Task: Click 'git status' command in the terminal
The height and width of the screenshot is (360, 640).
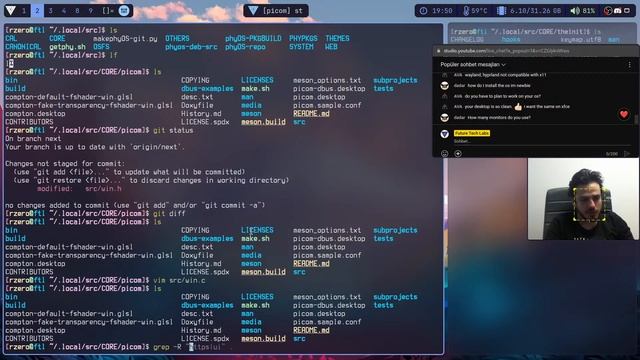Action: [x=173, y=131]
